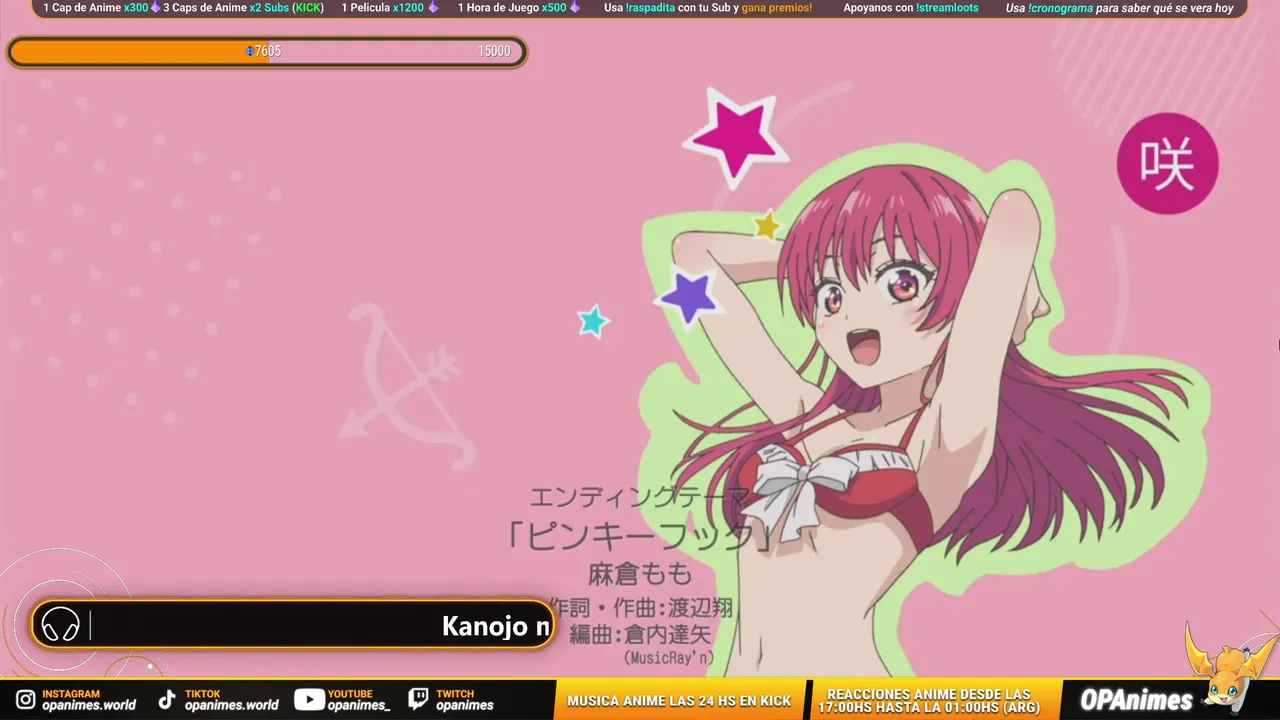Click the headphones icon in now-playing bar
The width and height of the screenshot is (1280, 720).
coord(61,626)
